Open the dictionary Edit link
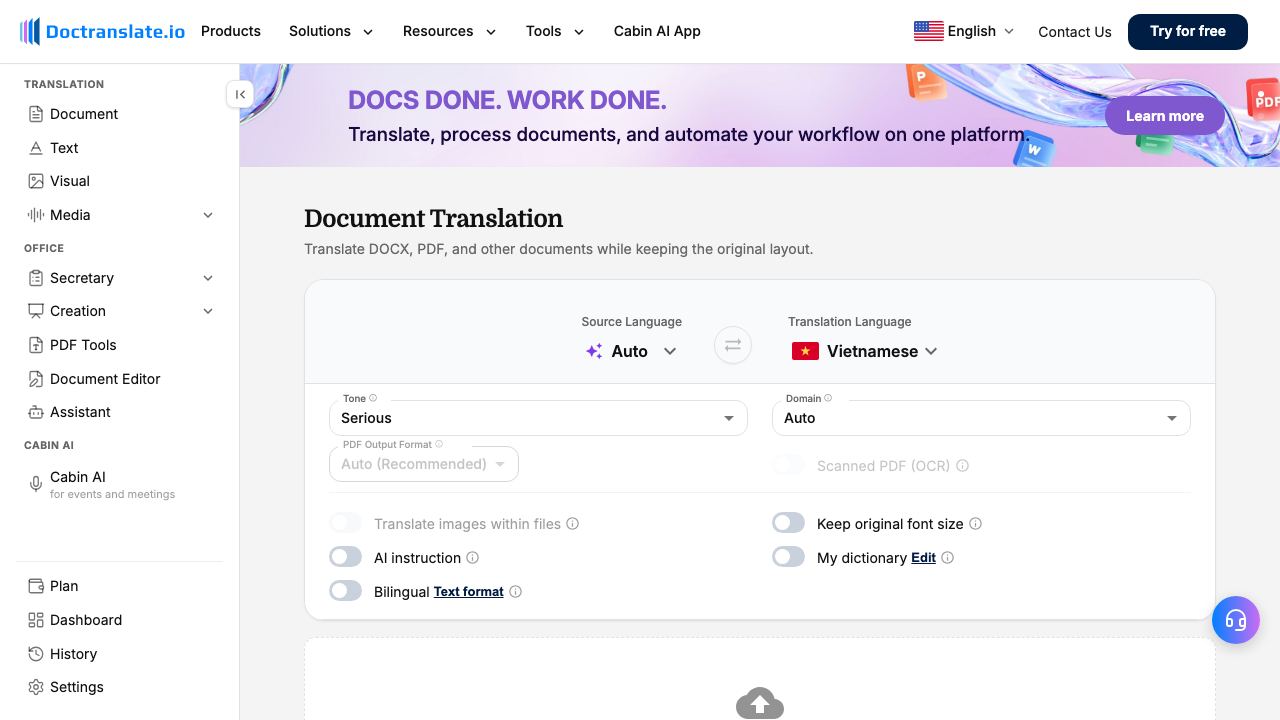This screenshot has width=1280, height=720. point(924,558)
